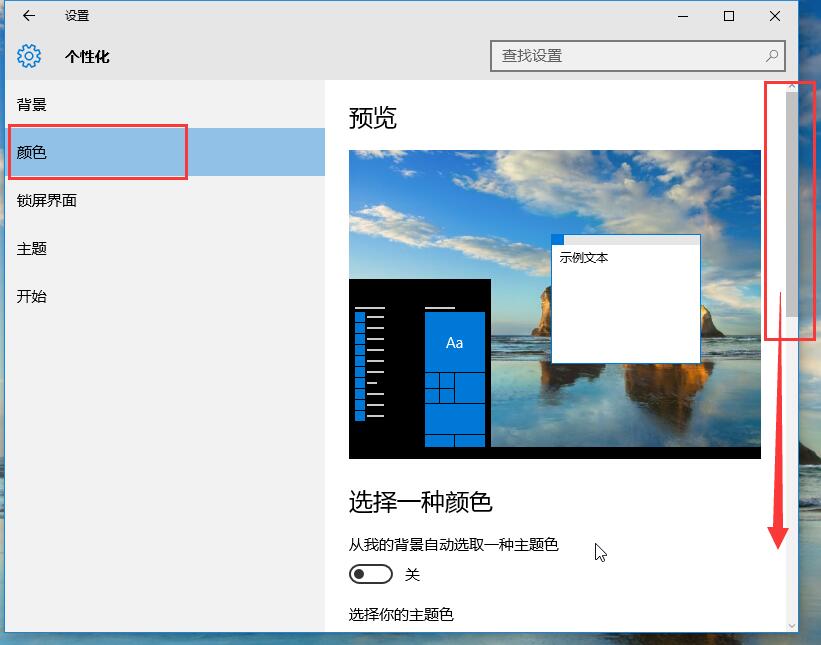This screenshot has width=821, height=645.
Task: Click the 选择一种颜色 heading
Action: (x=420, y=502)
